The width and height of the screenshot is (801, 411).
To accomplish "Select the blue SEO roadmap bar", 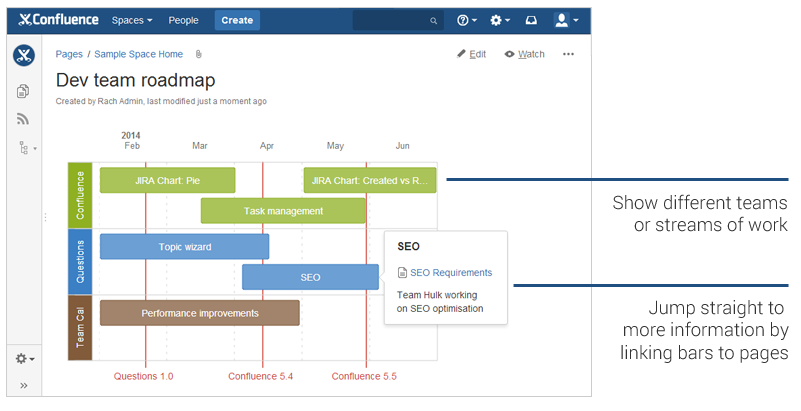I will [311, 277].
